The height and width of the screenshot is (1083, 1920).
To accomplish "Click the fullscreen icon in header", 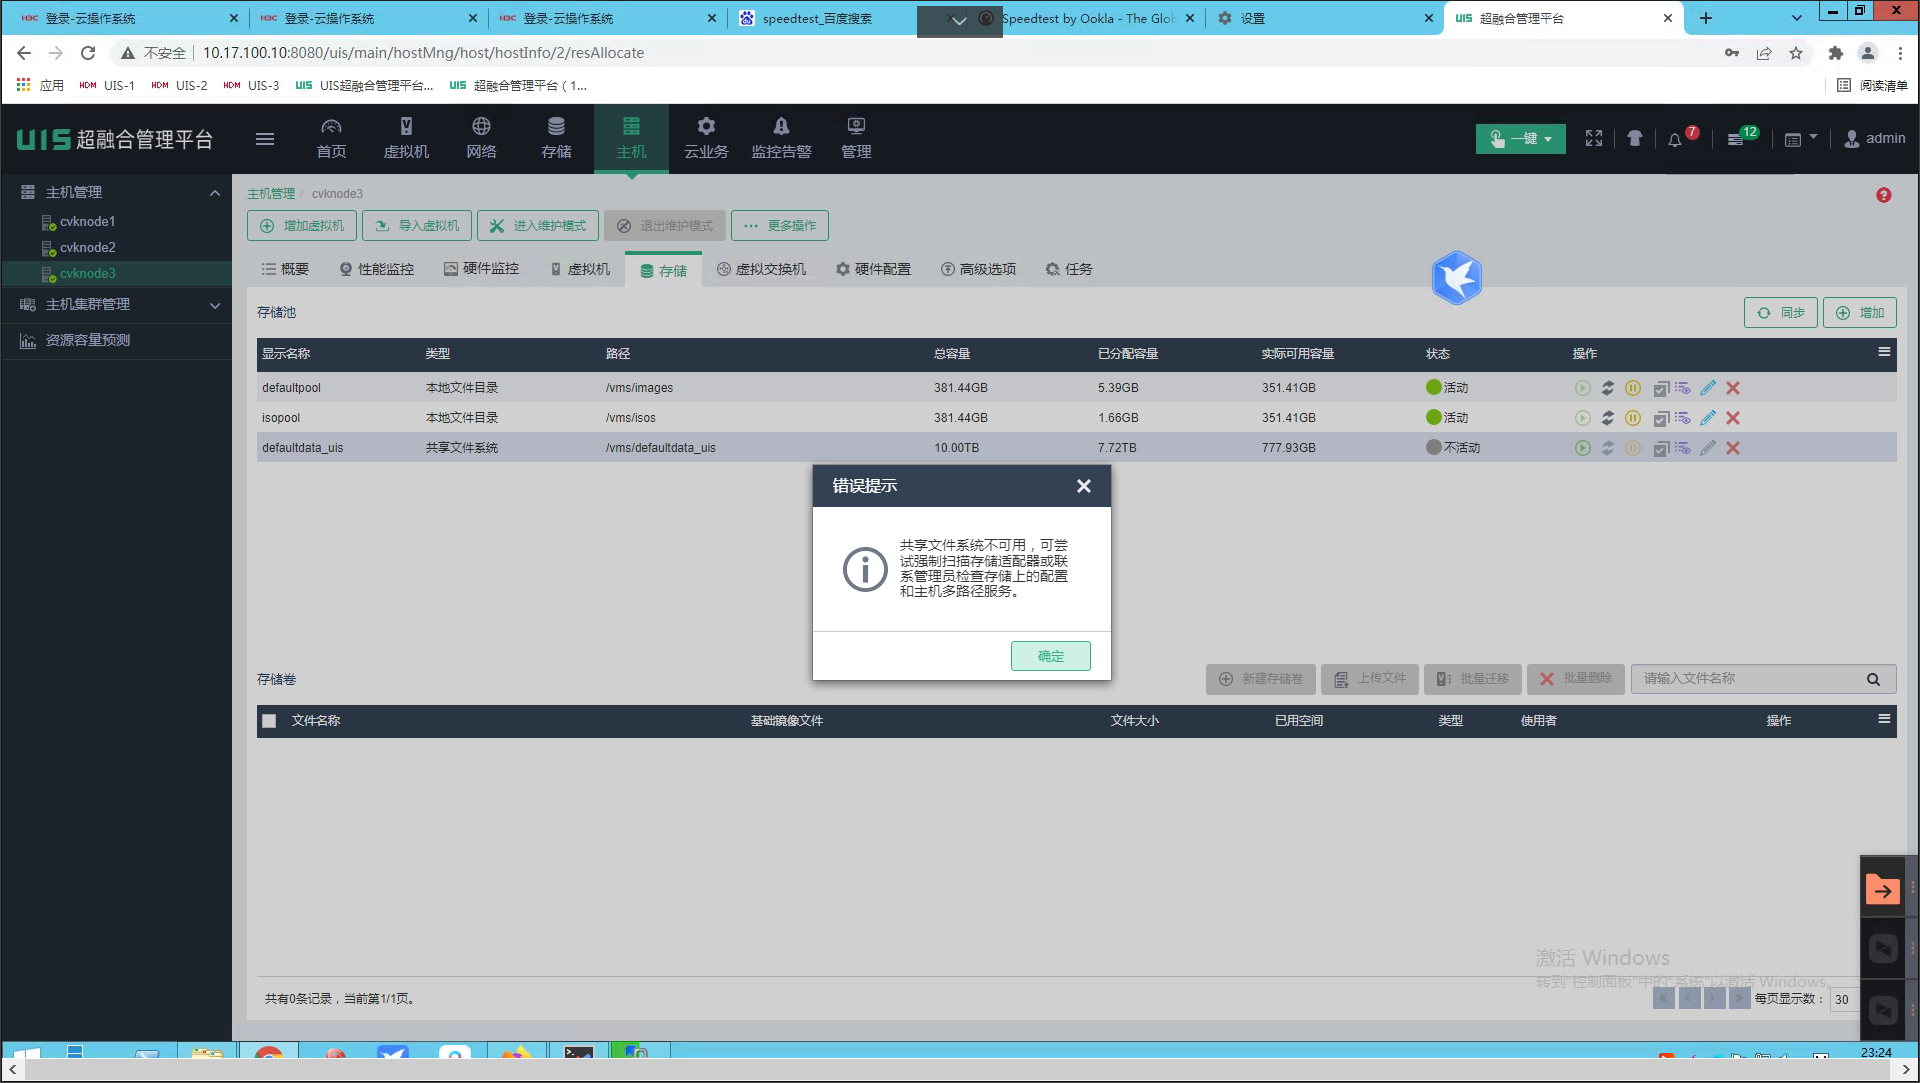I will [x=1594, y=139].
